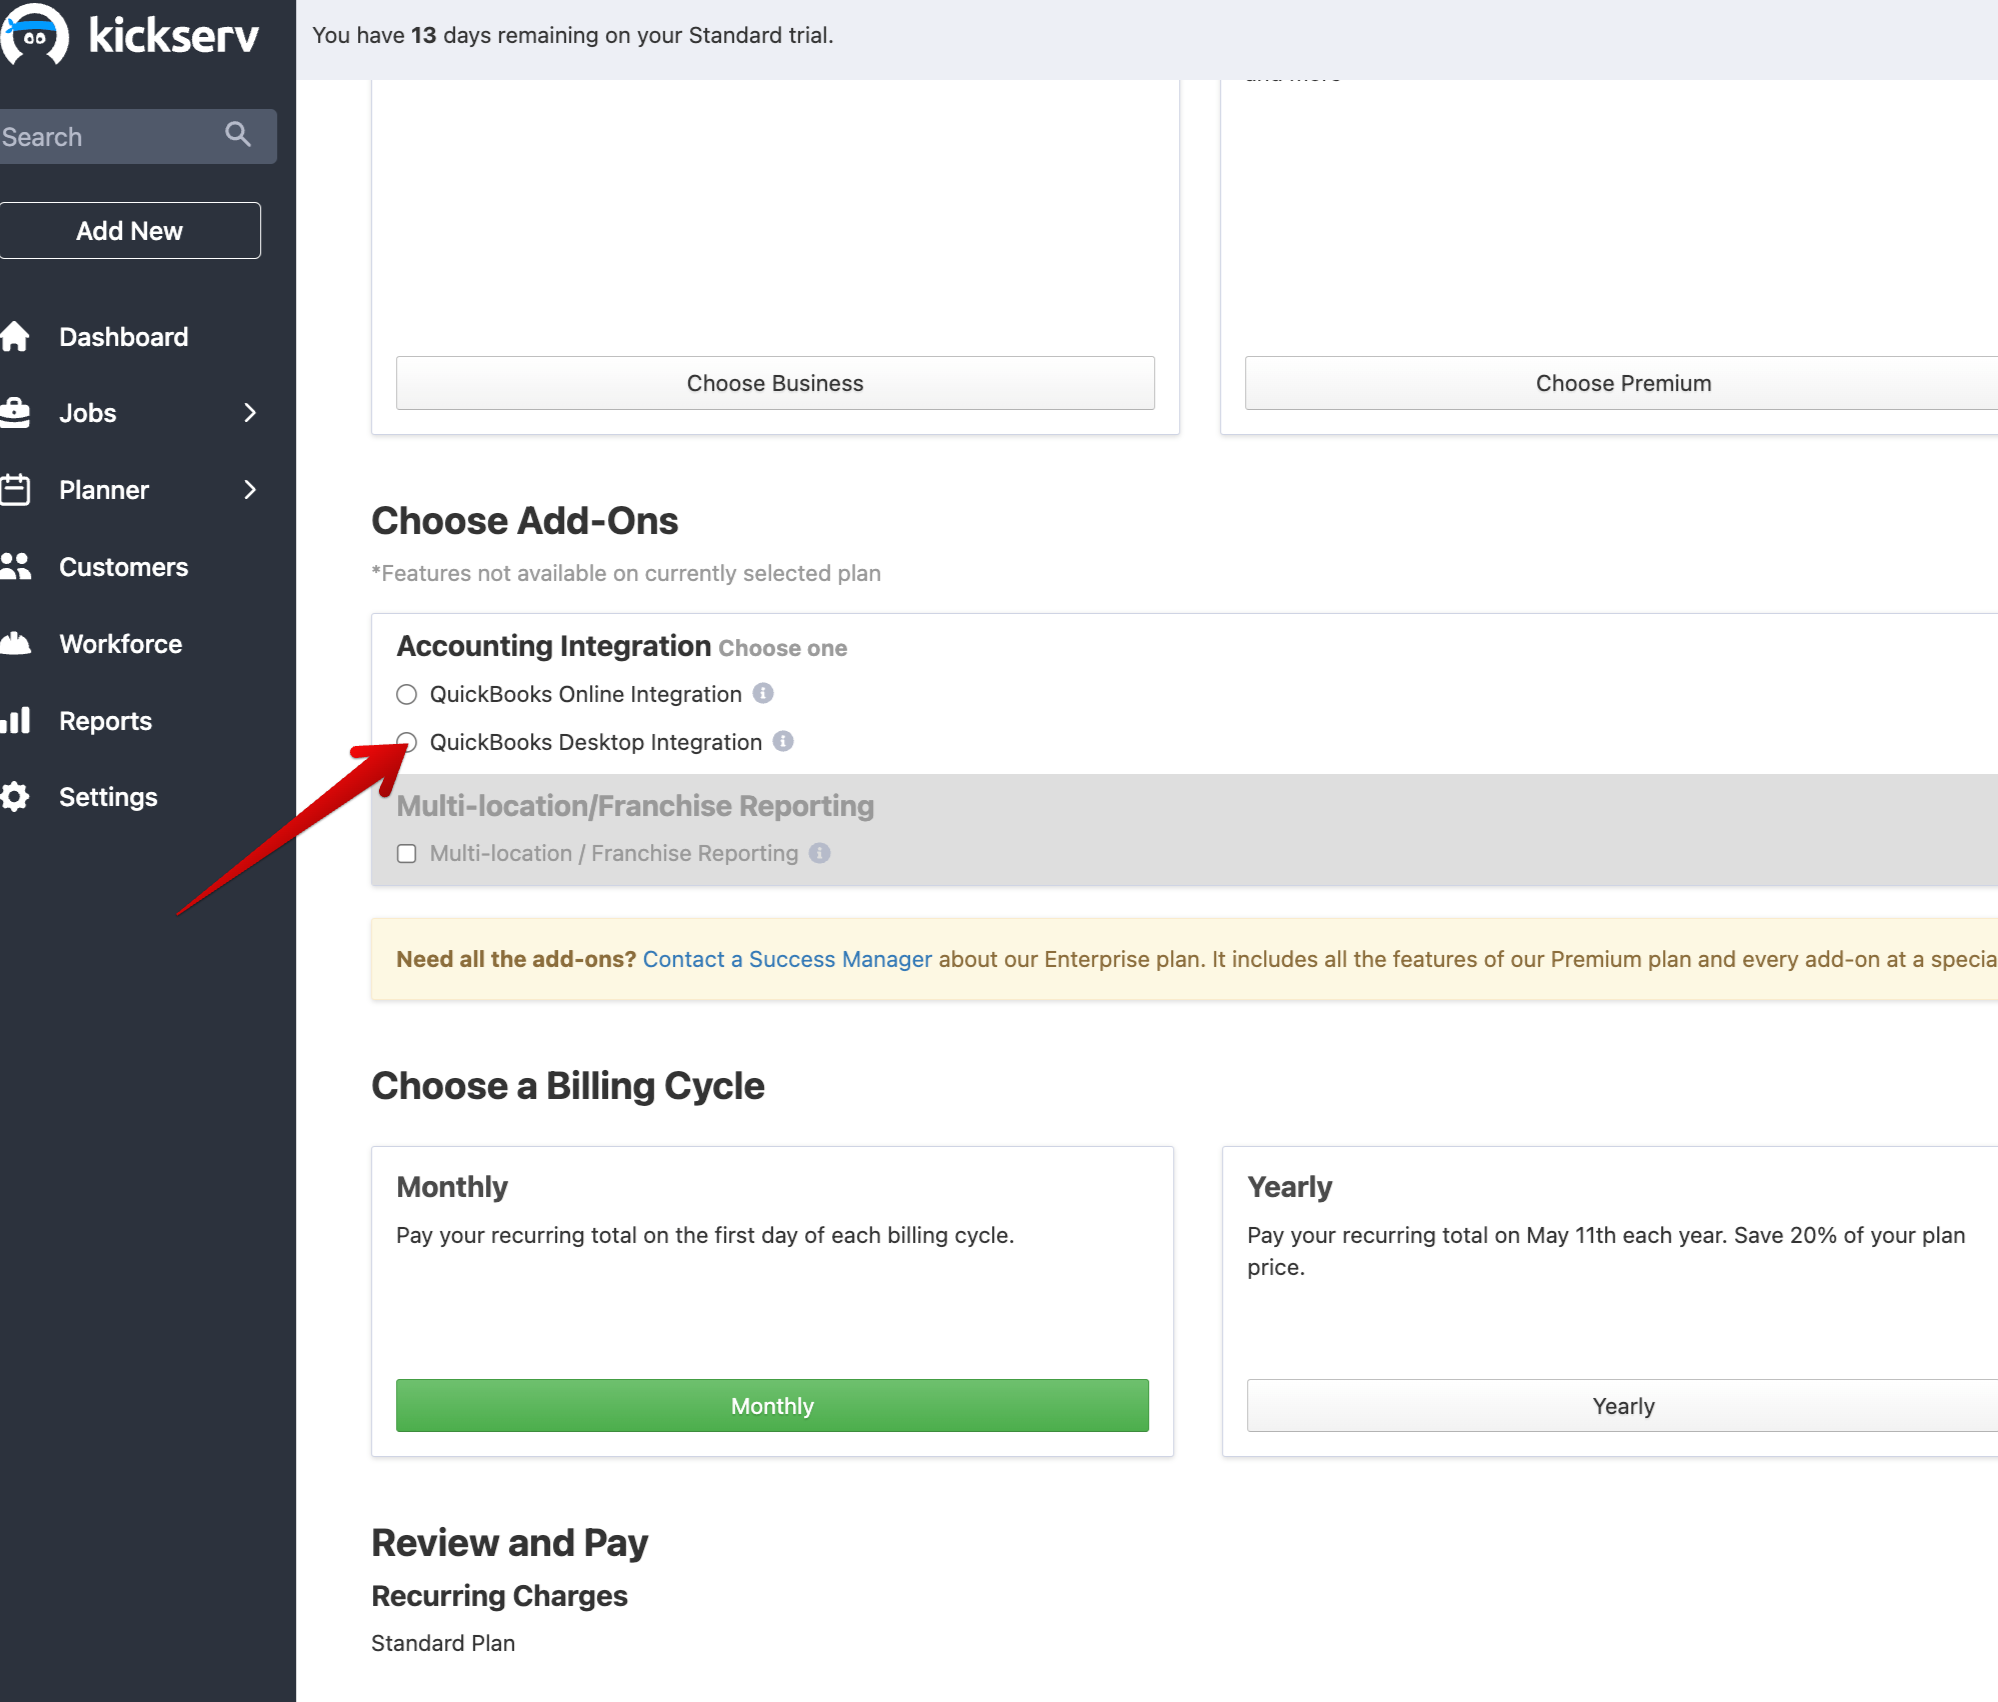
Task: Click the Workforce hard hat icon
Action: (16, 644)
